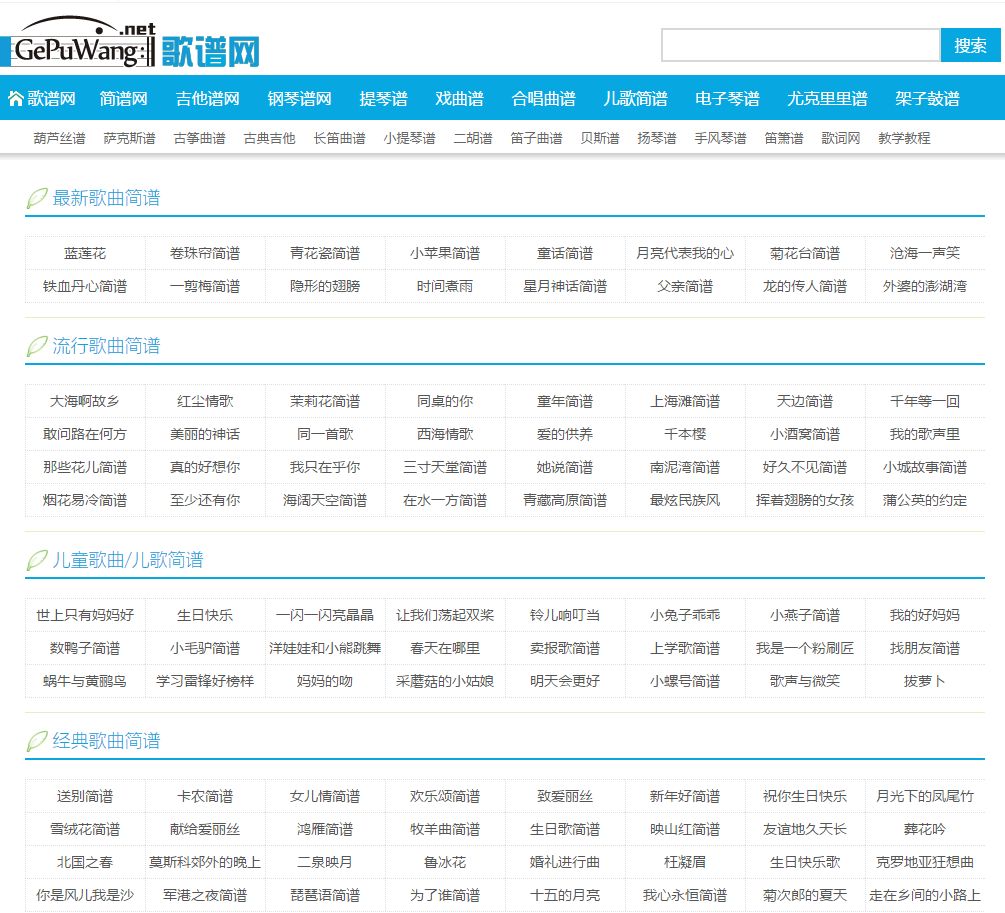Viewport: 1005px width, 913px height.
Task: Open the 吉他谱网 navigation tab
Action: [207, 98]
